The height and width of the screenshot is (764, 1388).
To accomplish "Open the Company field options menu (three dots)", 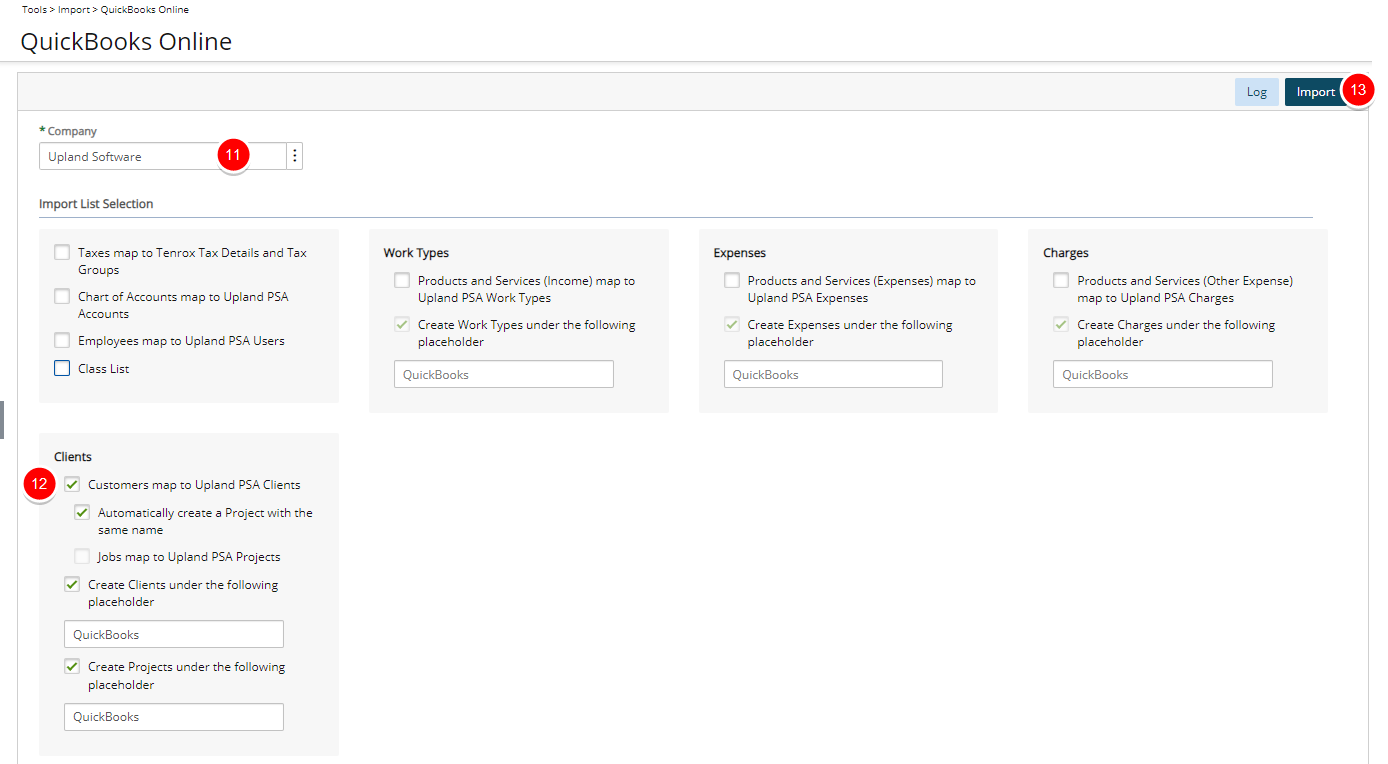I will (294, 156).
